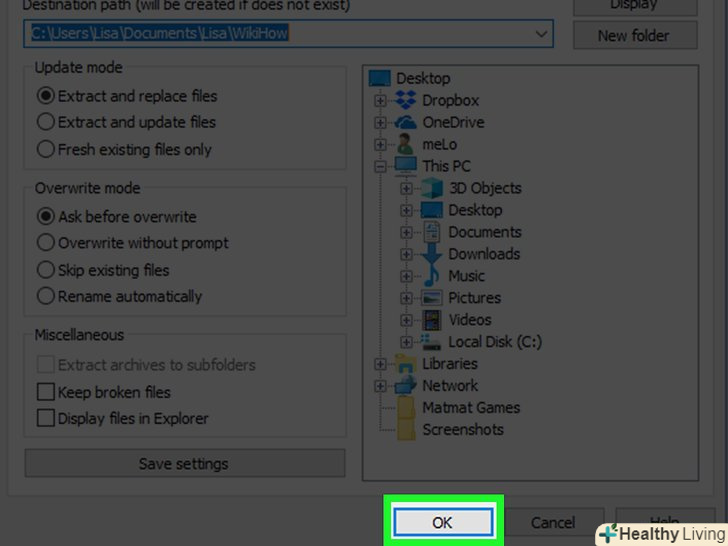Image resolution: width=728 pixels, height=546 pixels.
Task: Open the destination path dropdown arrow
Action: point(541,33)
